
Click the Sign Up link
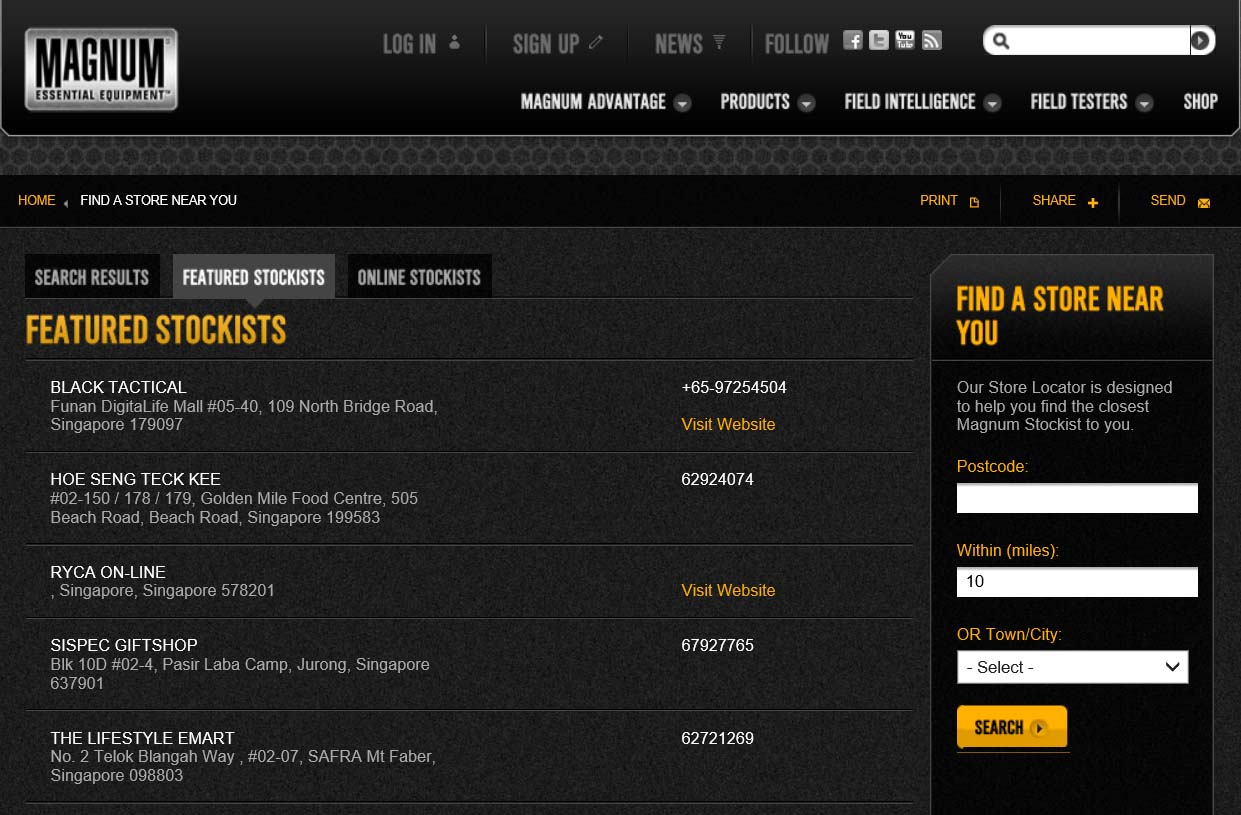click(558, 44)
